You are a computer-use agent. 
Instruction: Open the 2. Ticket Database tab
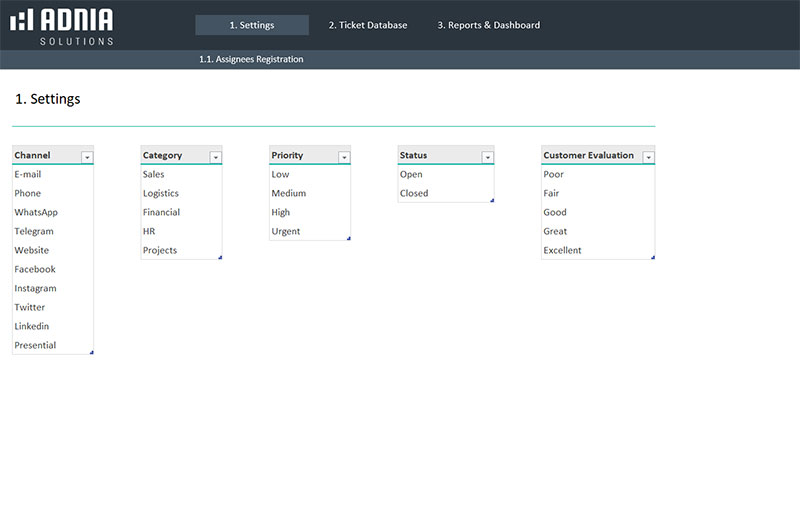368,25
